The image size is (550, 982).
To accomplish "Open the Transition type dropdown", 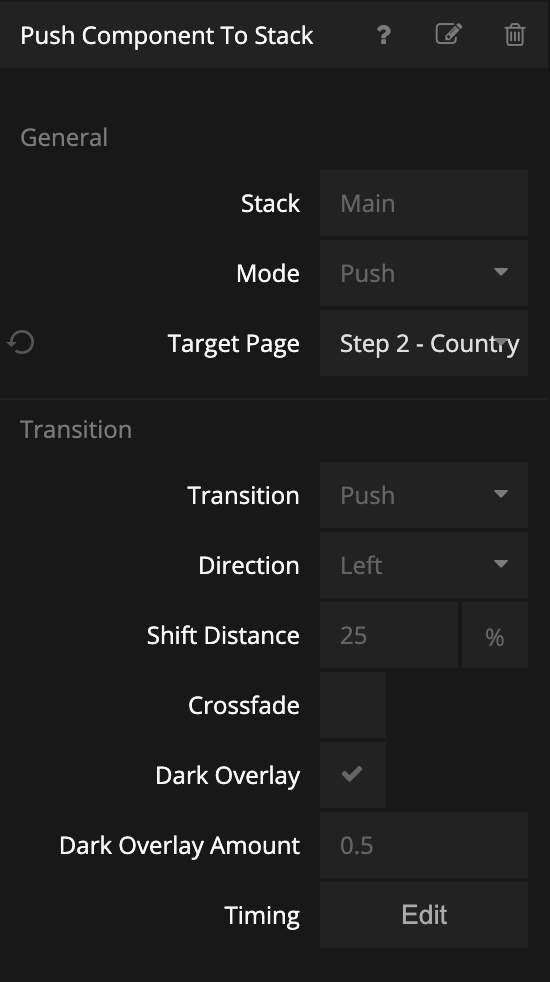I will 424,495.
